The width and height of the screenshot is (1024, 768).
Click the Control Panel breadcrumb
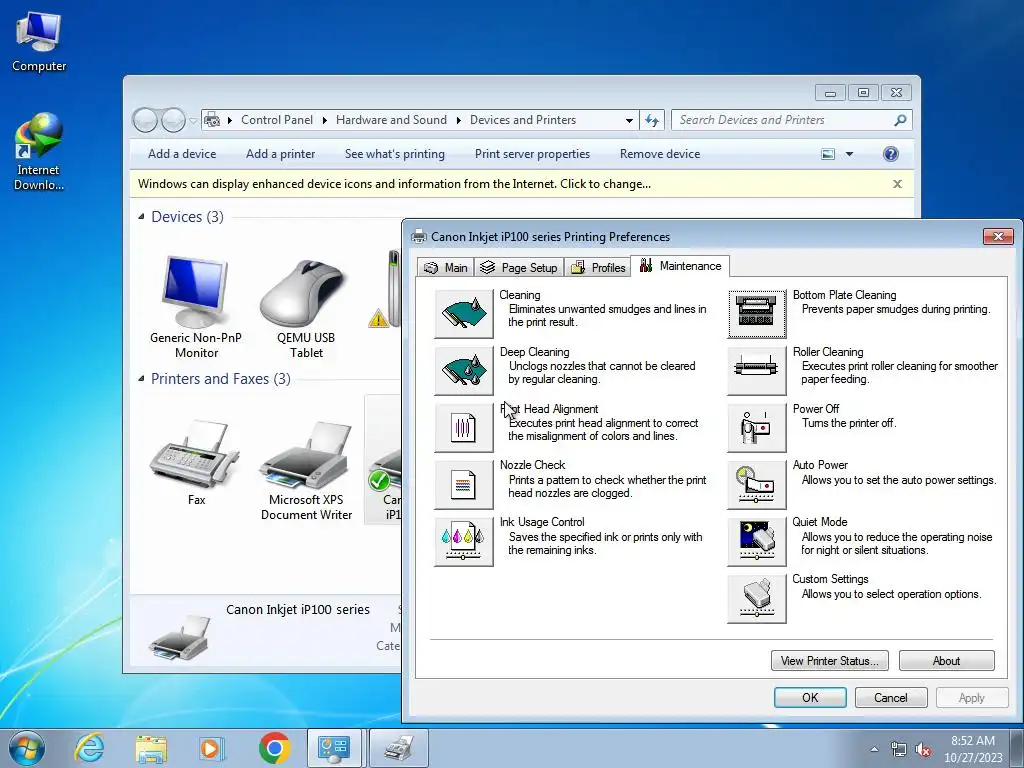tap(277, 120)
